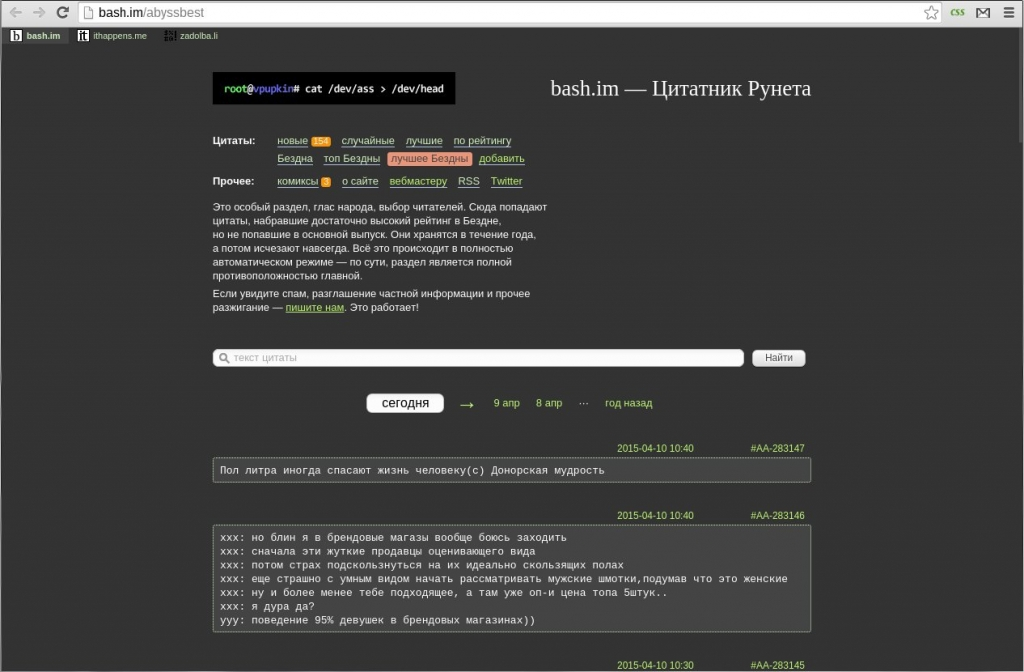This screenshot has height=672, width=1024.
Task: Open quote #AA-283147 permalink
Action: click(777, 449)
